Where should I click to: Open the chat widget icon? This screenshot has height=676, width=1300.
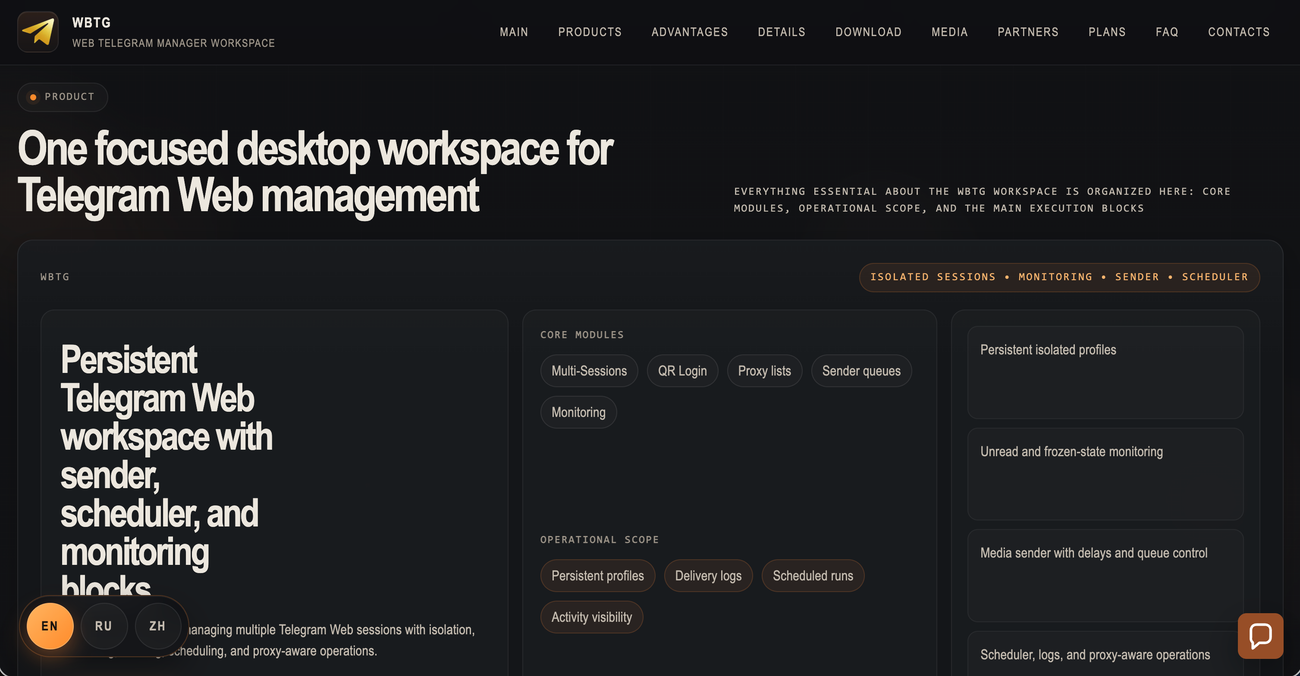point(1260,635)
